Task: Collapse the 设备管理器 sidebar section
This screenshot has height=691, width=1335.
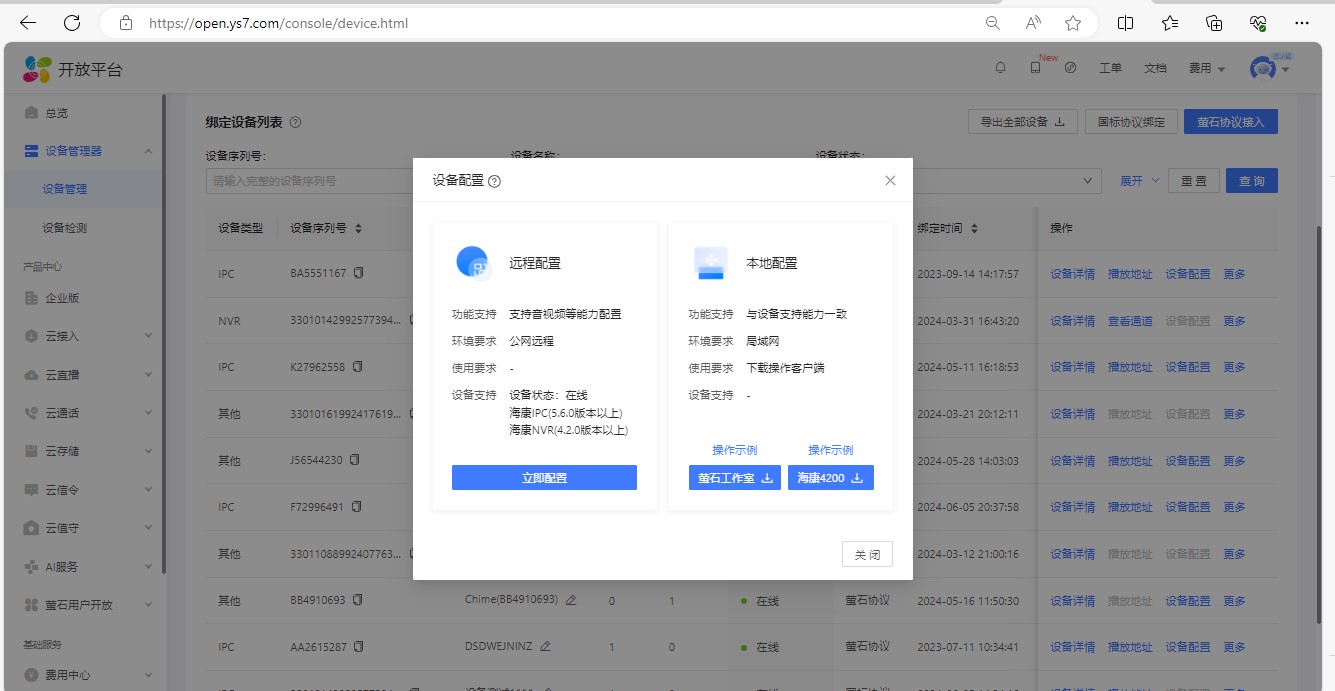Action: tap(148, 151)
